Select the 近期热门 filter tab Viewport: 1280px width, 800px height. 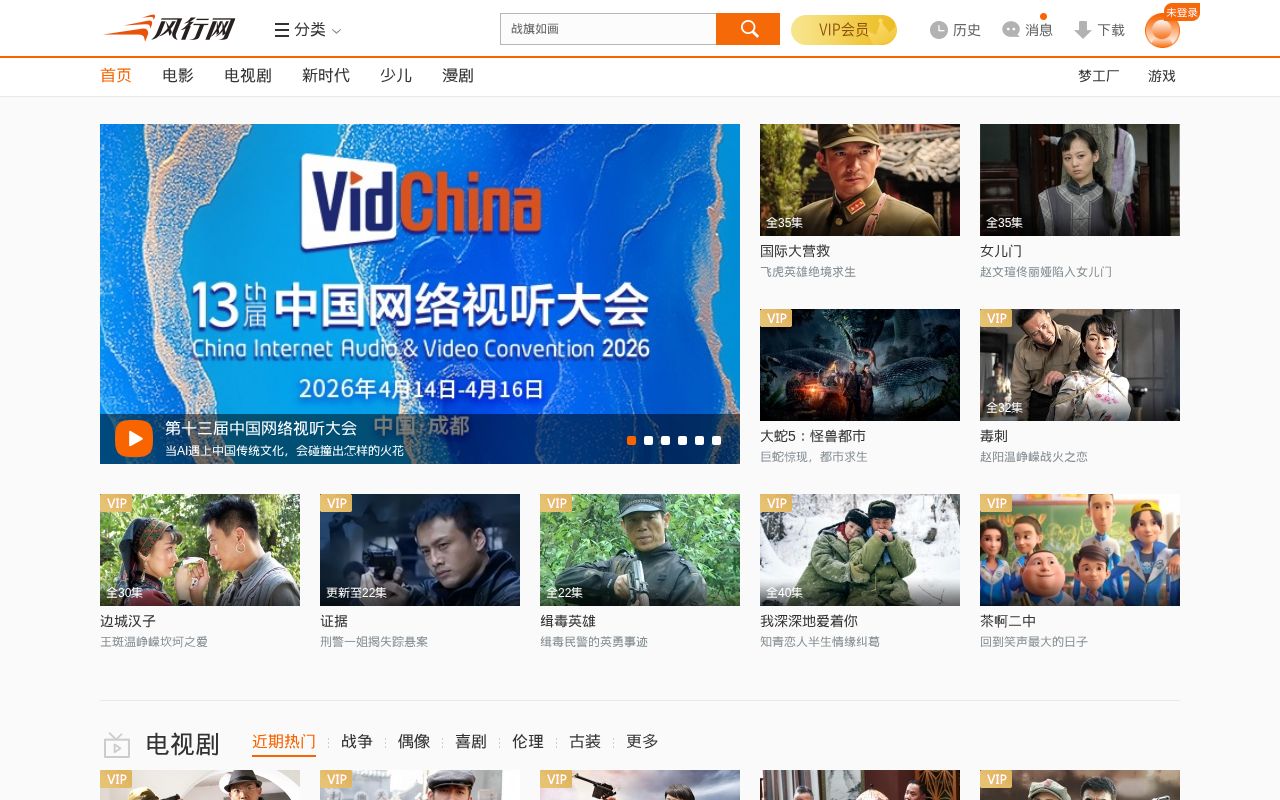coord(284,741)
